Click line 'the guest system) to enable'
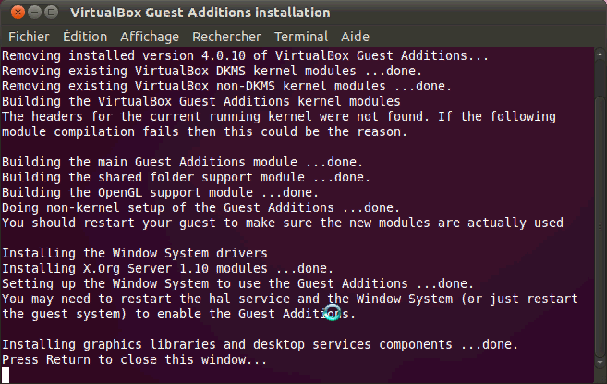Screen dimensions: 607x384 point(178,314)
